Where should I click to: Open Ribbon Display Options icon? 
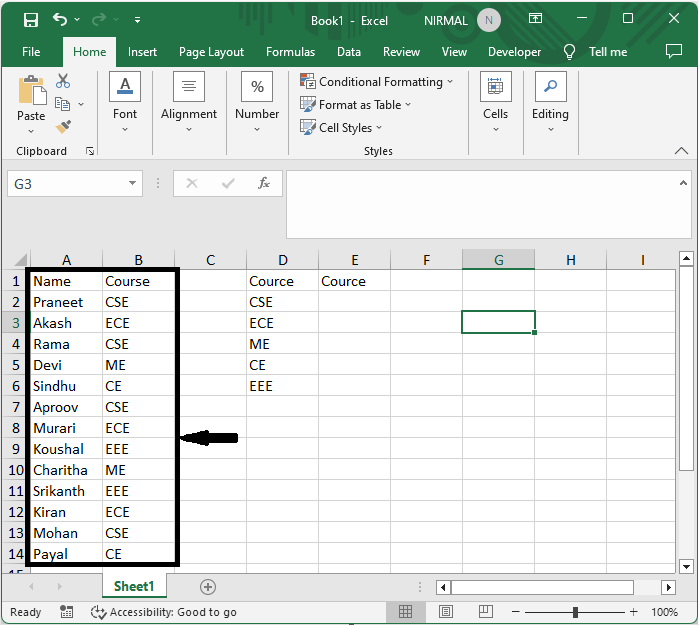click(535, 18)
